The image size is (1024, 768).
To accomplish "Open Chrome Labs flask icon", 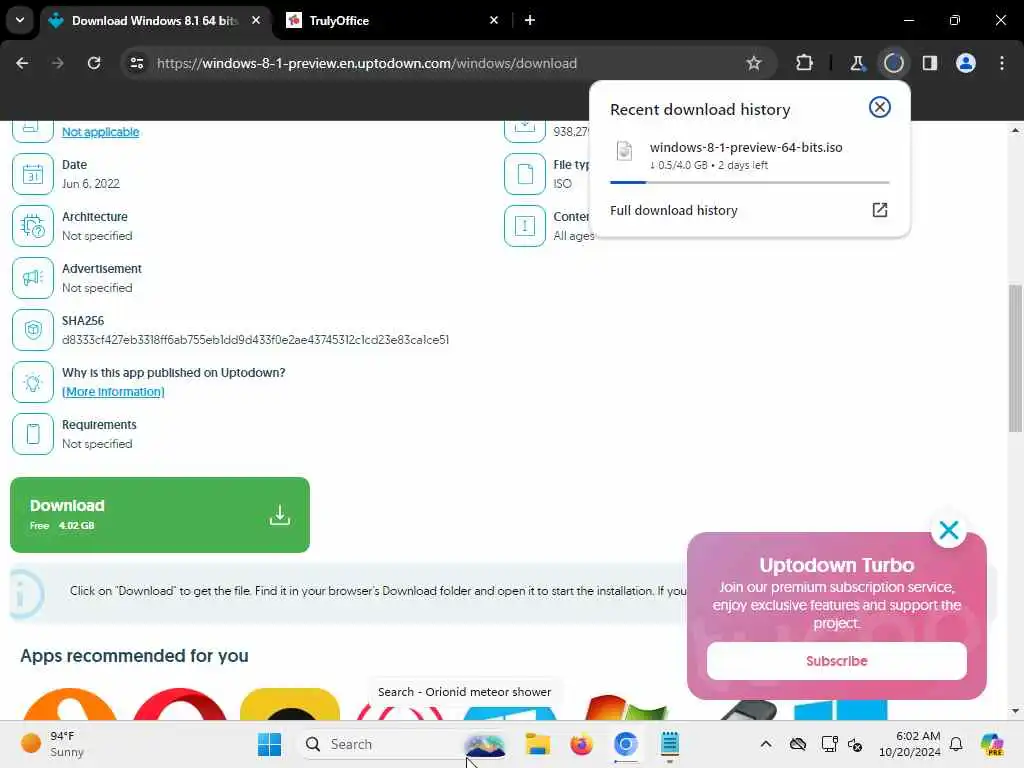I will pos(857,63).
